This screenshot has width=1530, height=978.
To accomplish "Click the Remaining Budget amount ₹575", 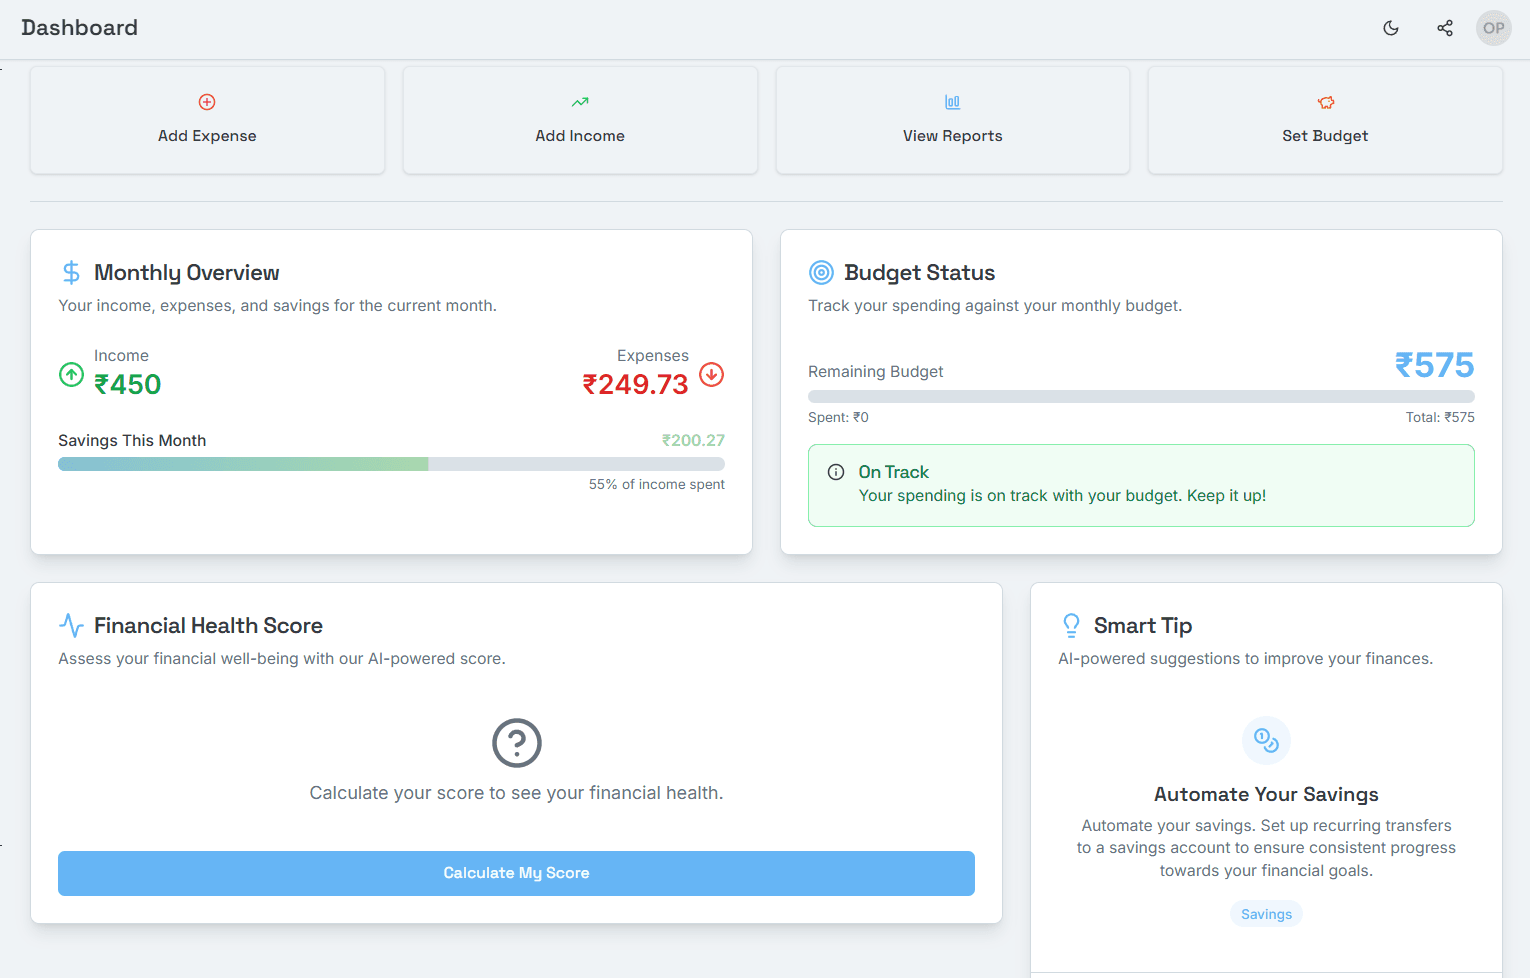I will (1435, 364).
